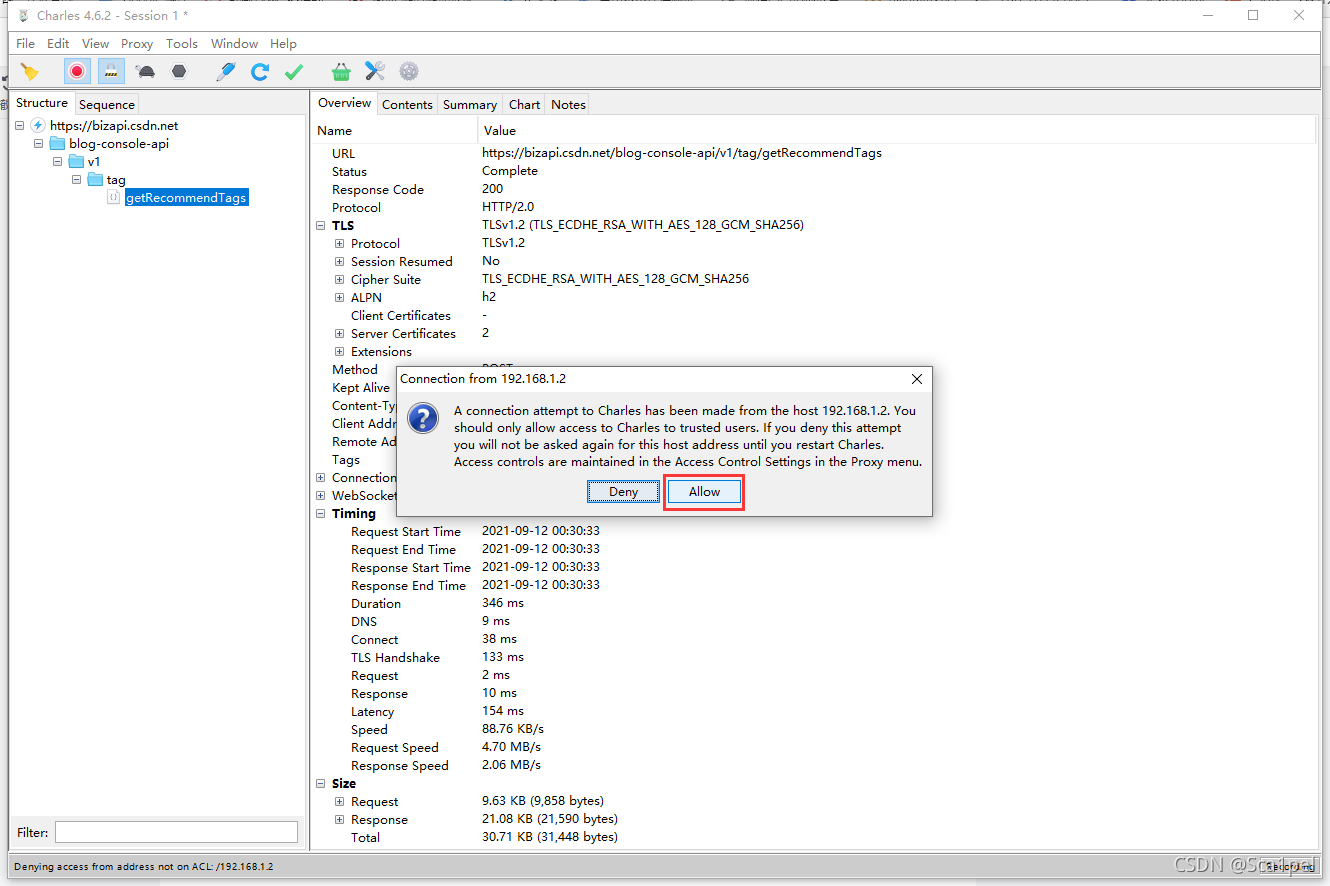1330x886 pixels.
Task: Click the Value column header
Action: click(897, 131)
